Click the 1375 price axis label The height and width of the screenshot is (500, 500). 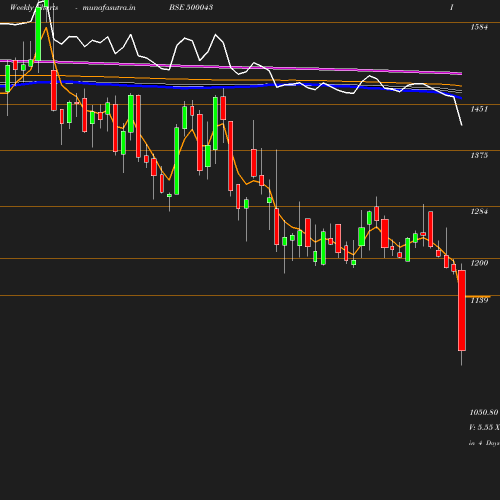[x=479, y=155]
